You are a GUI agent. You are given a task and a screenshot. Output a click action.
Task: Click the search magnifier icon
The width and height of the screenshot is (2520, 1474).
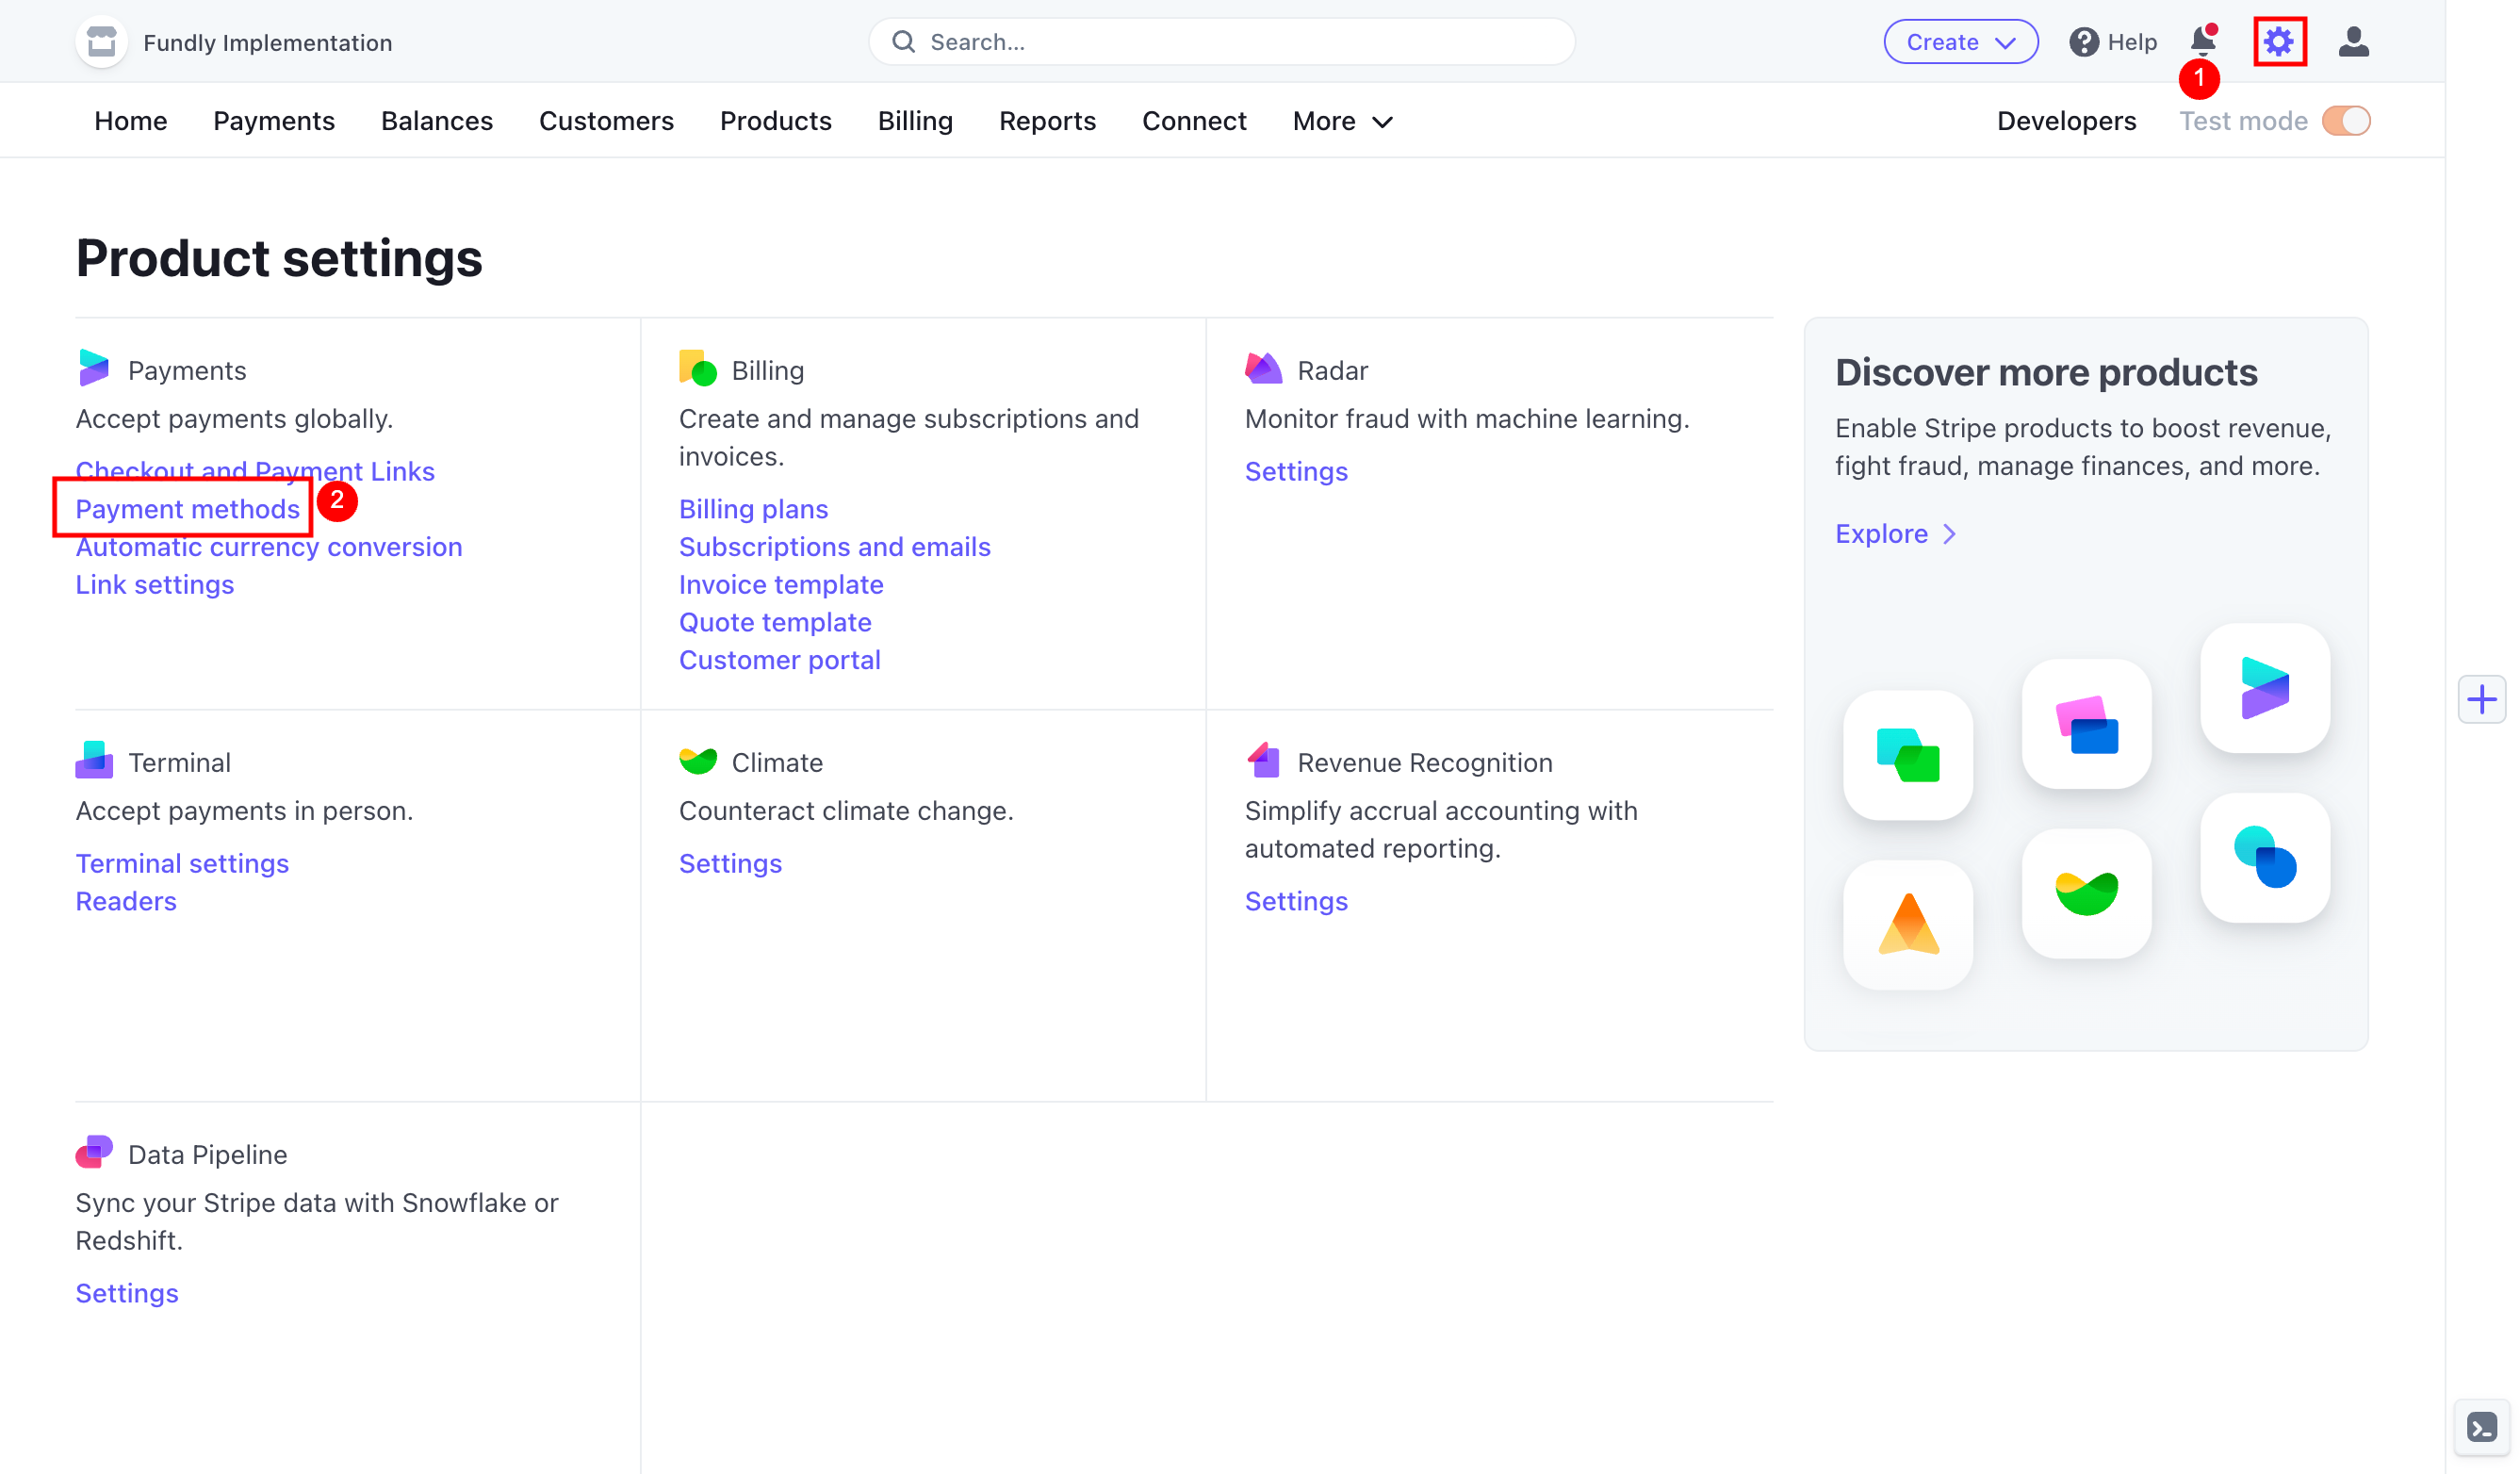[x=903, y=42]
